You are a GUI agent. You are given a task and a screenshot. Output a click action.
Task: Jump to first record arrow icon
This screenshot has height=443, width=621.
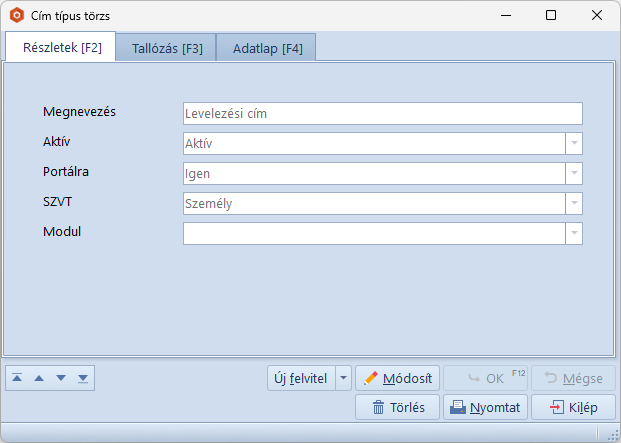tap(17, 378)
